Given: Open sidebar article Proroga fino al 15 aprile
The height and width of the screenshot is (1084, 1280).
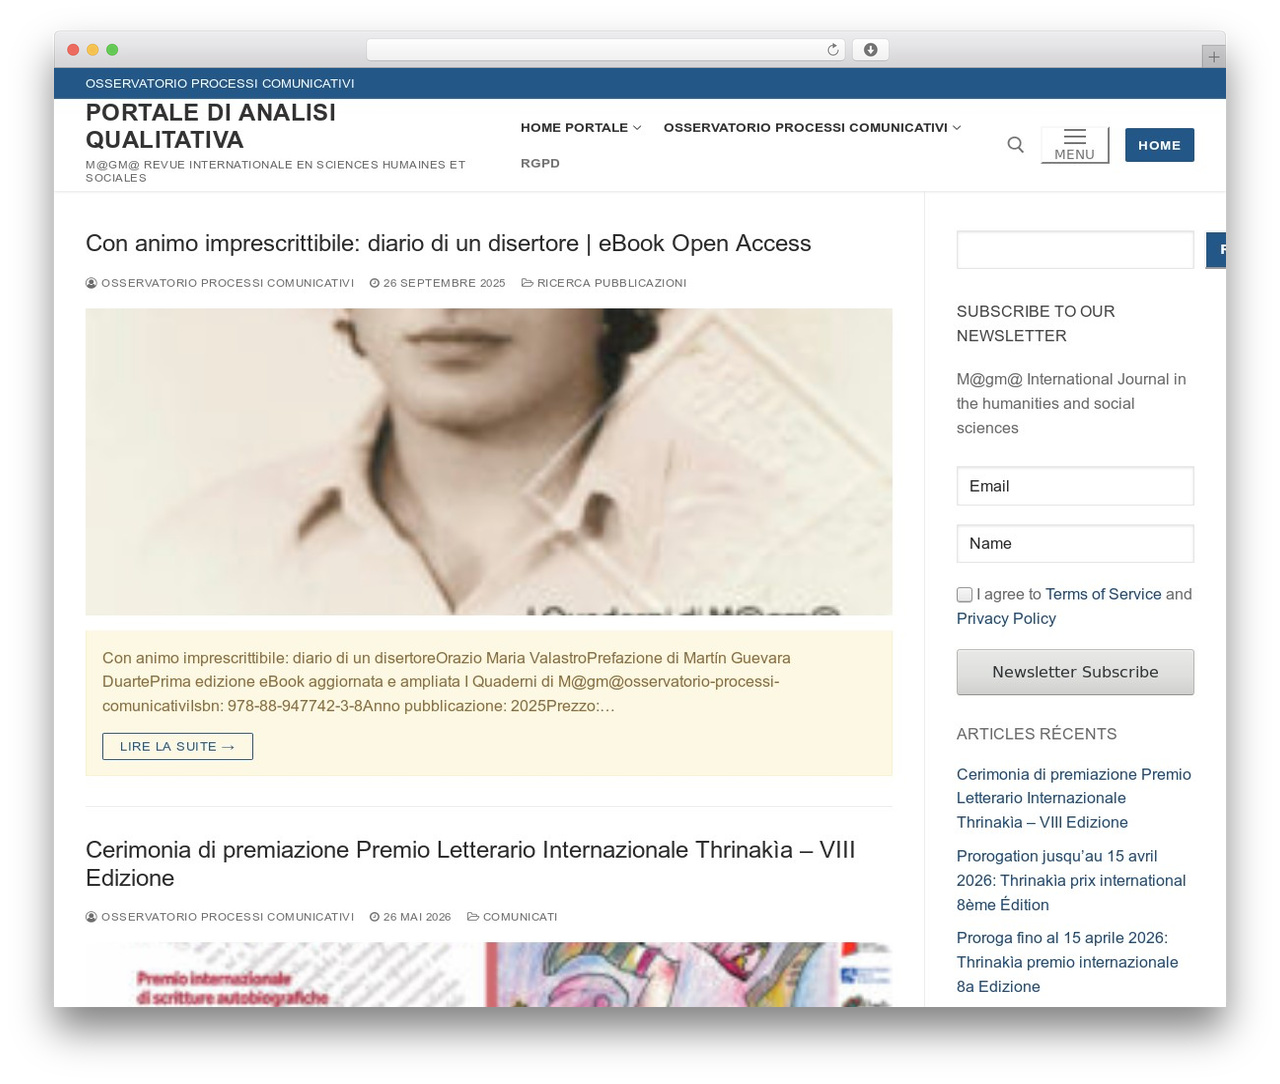Looking at the screenshot, I should (1067, 962).
